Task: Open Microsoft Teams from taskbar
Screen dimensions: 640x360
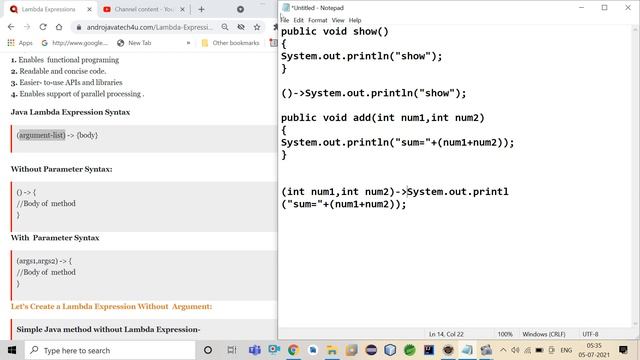Action: tap(255, 350)
